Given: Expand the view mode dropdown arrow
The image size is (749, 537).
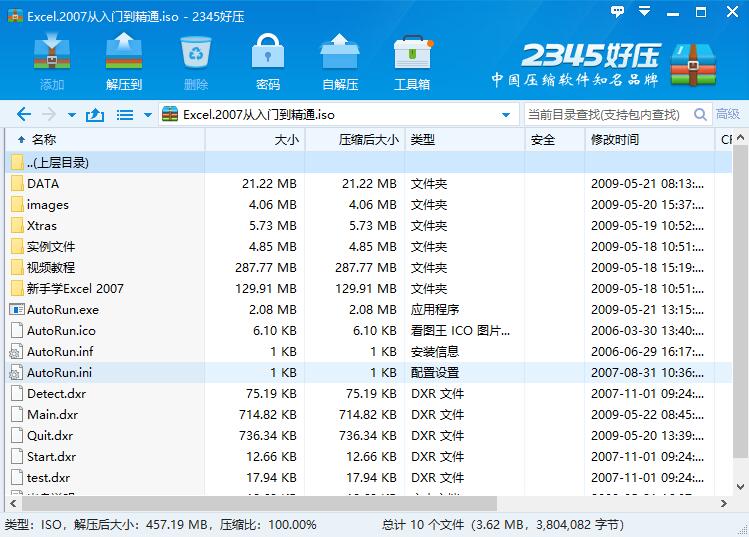Looking at the screenshot, I should point(148,115).
